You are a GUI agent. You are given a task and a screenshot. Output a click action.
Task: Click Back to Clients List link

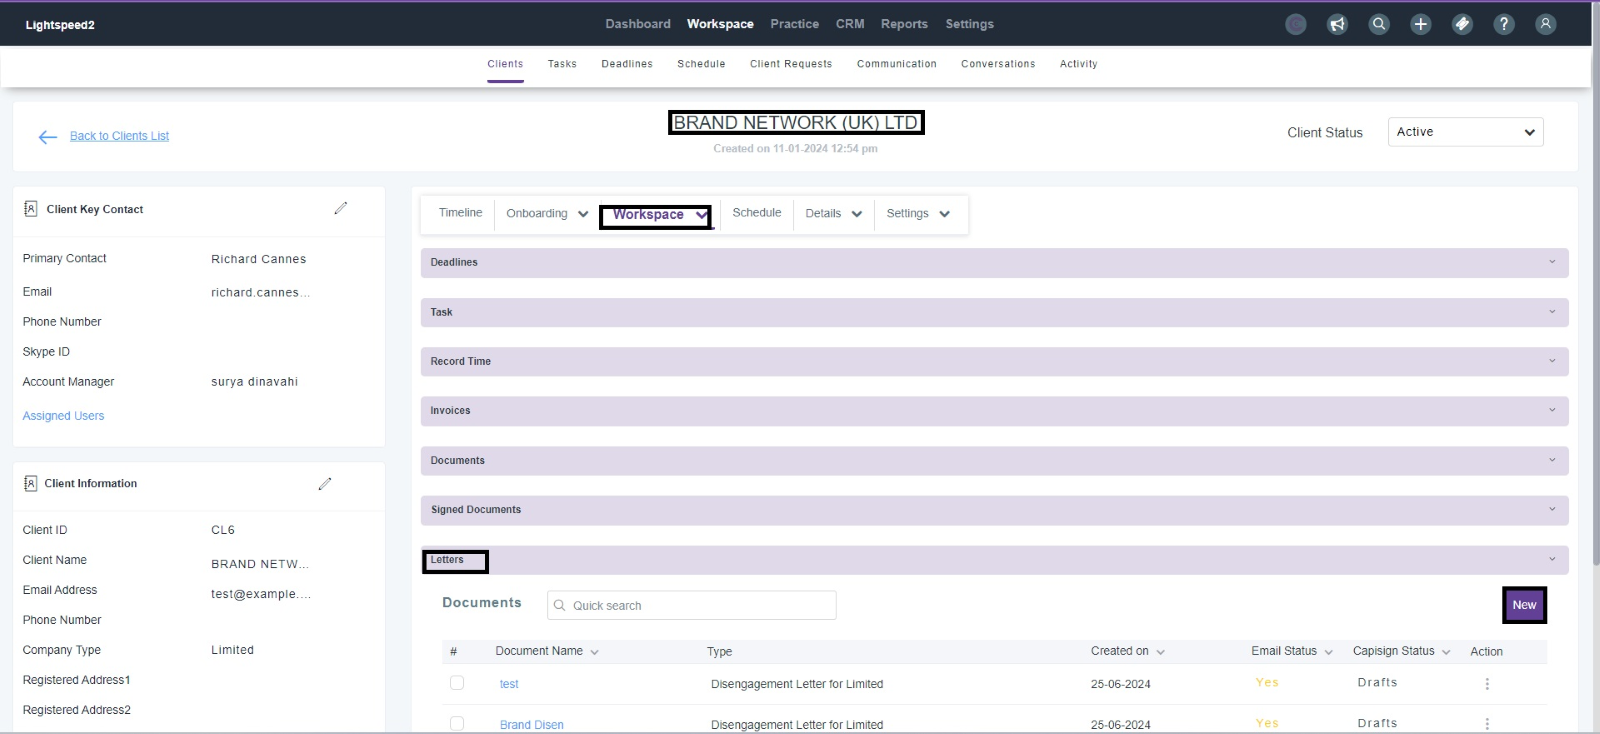(119, 136)
